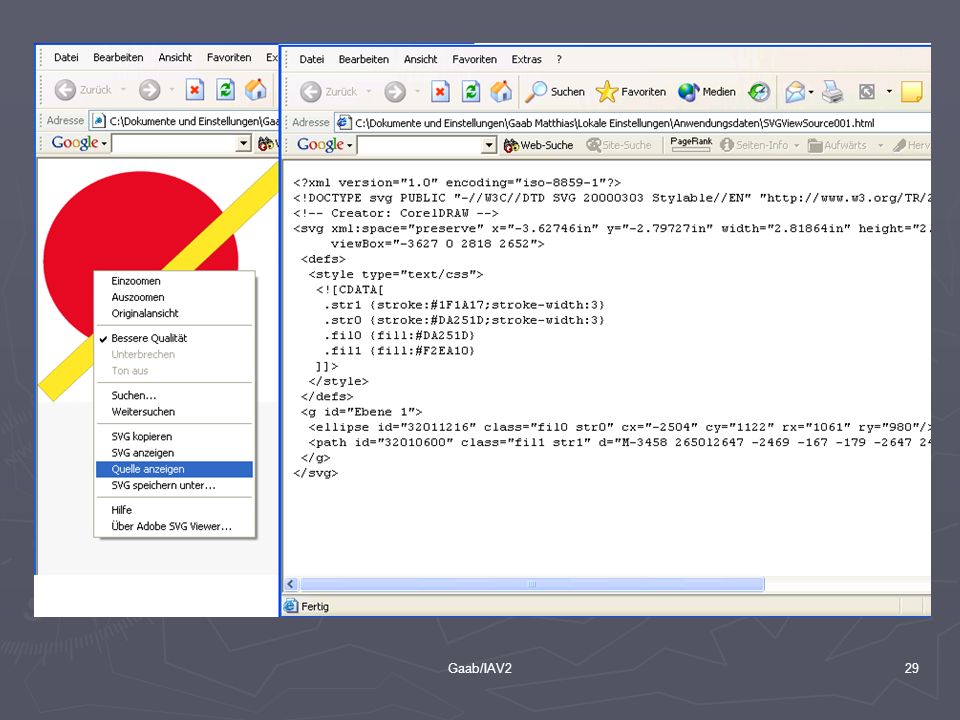
Task: Click the printer icon in toolbar
Action: [832, 92]
